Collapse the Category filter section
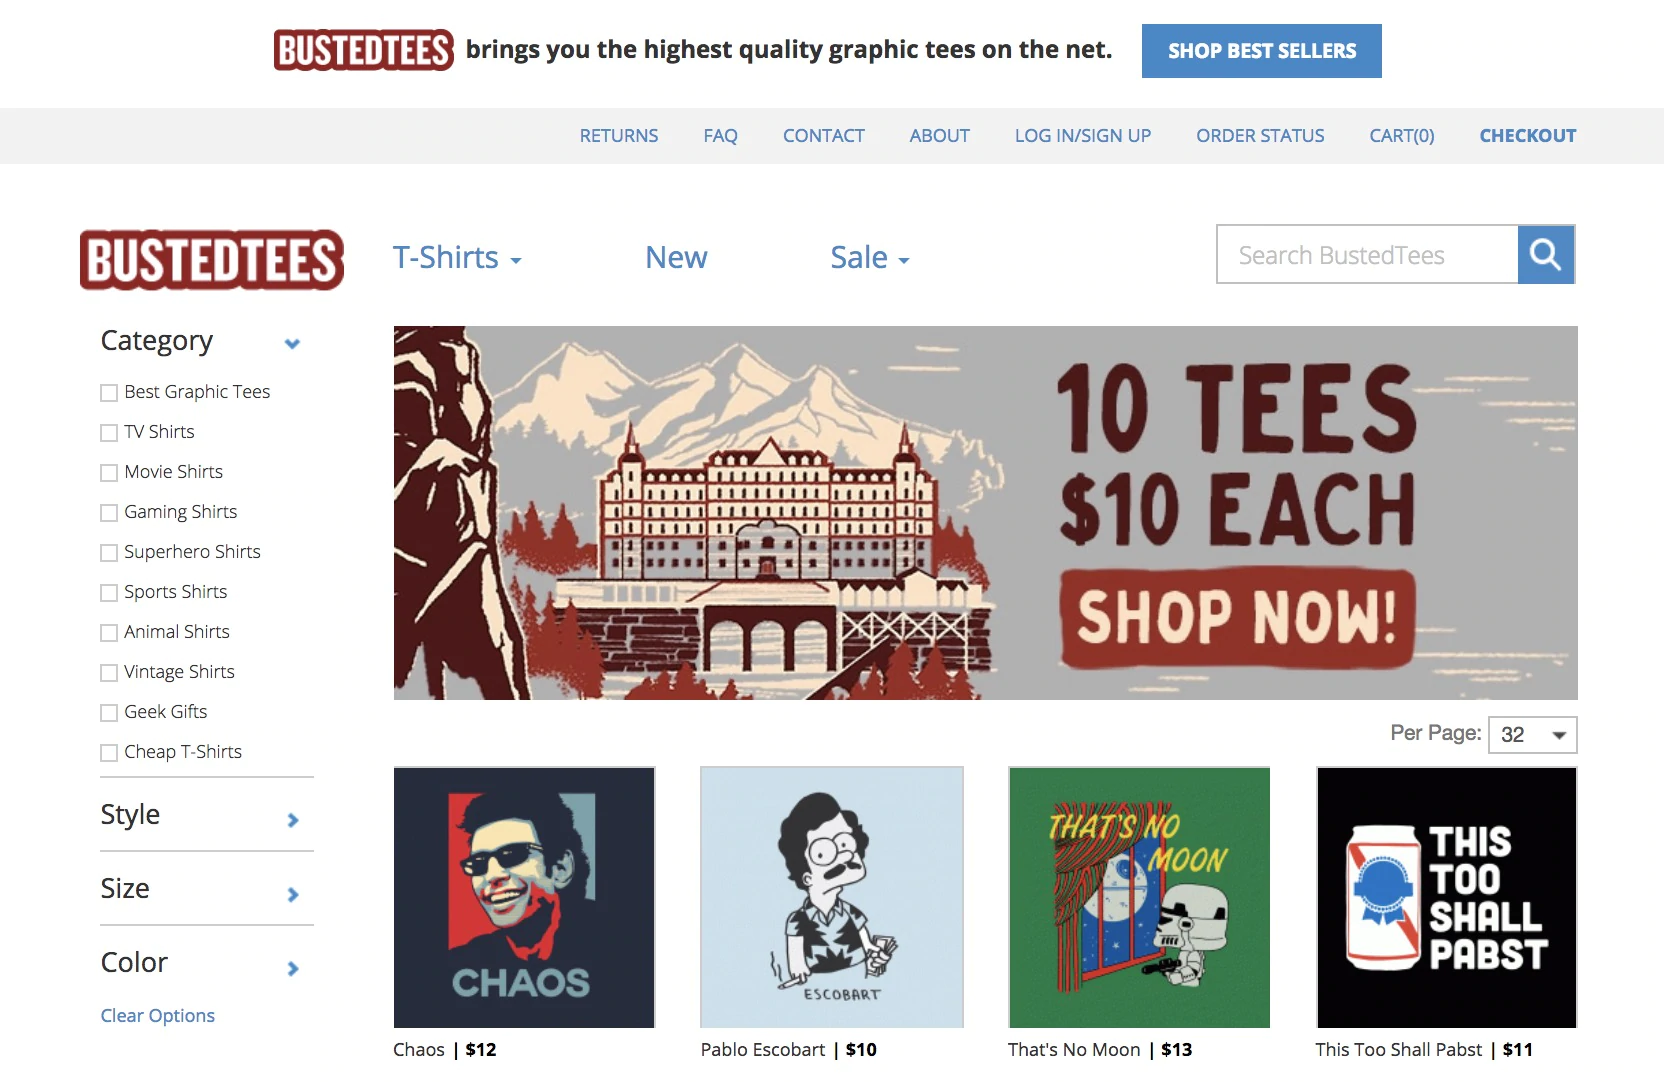The image size is (1664, 1082). point(292,343)
